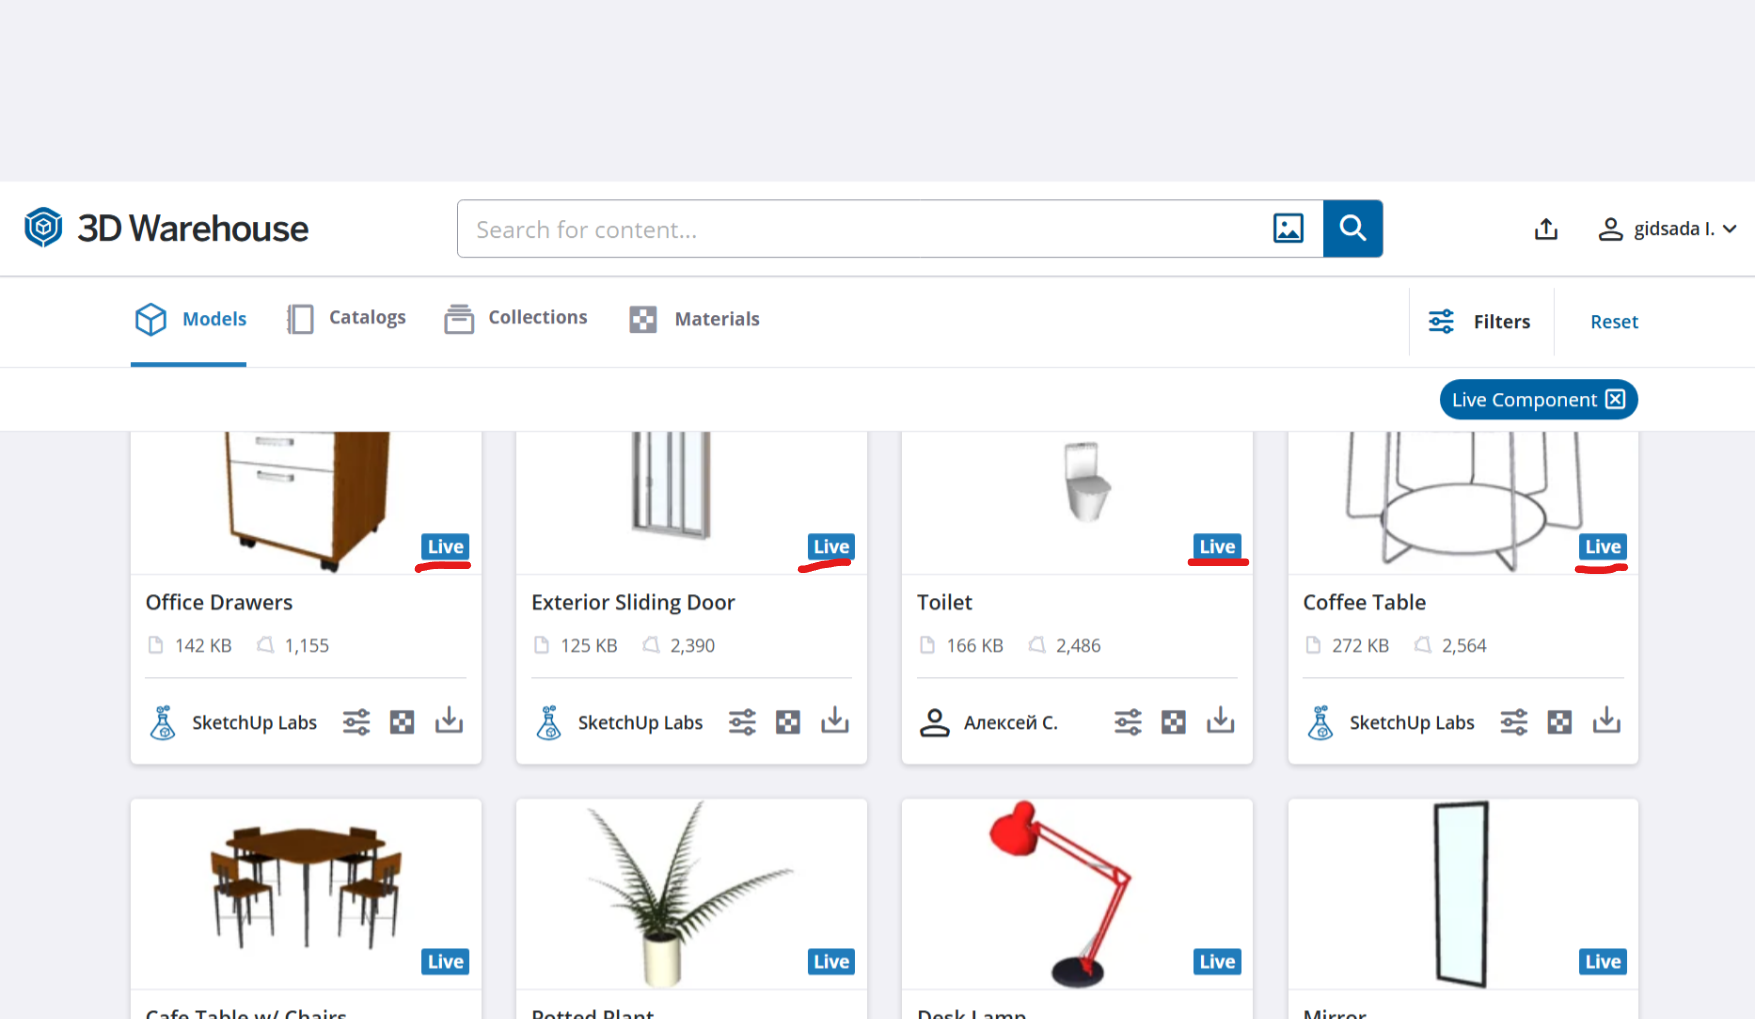Switch to the Catalogs tab
1755x1019 pixels.
coord(346,318)
